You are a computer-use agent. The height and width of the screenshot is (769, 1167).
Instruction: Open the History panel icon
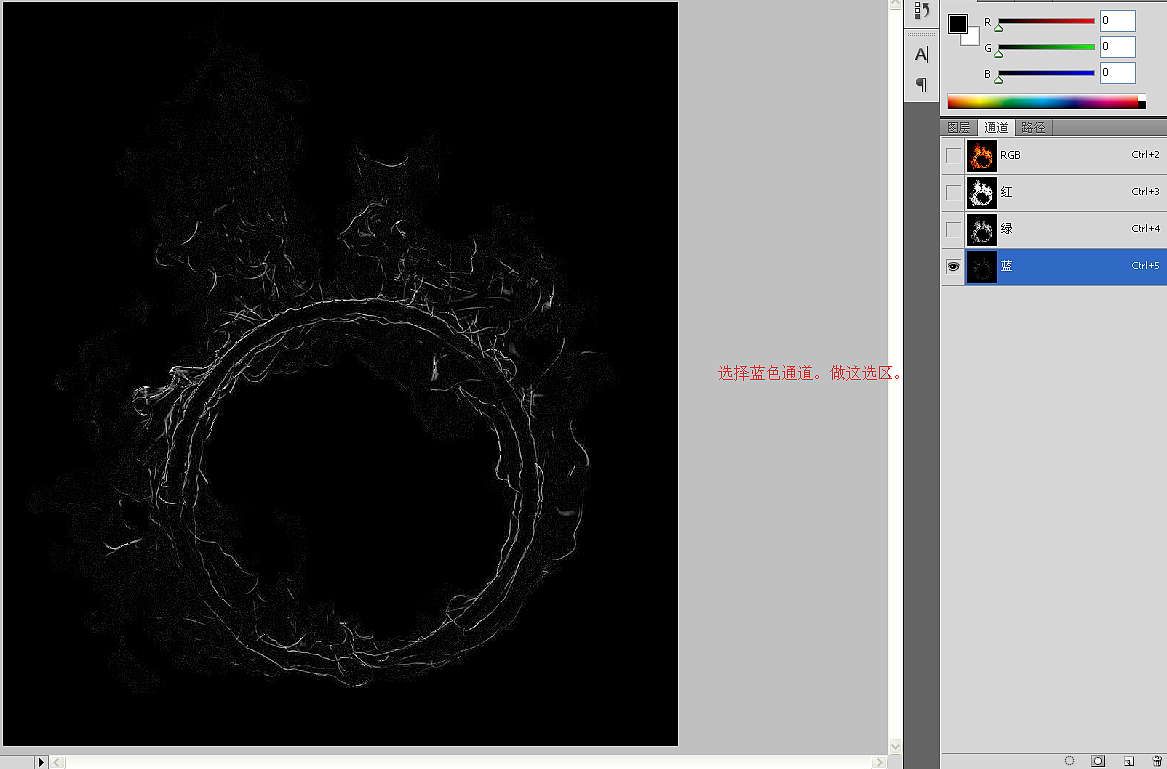tap(922, 10)
